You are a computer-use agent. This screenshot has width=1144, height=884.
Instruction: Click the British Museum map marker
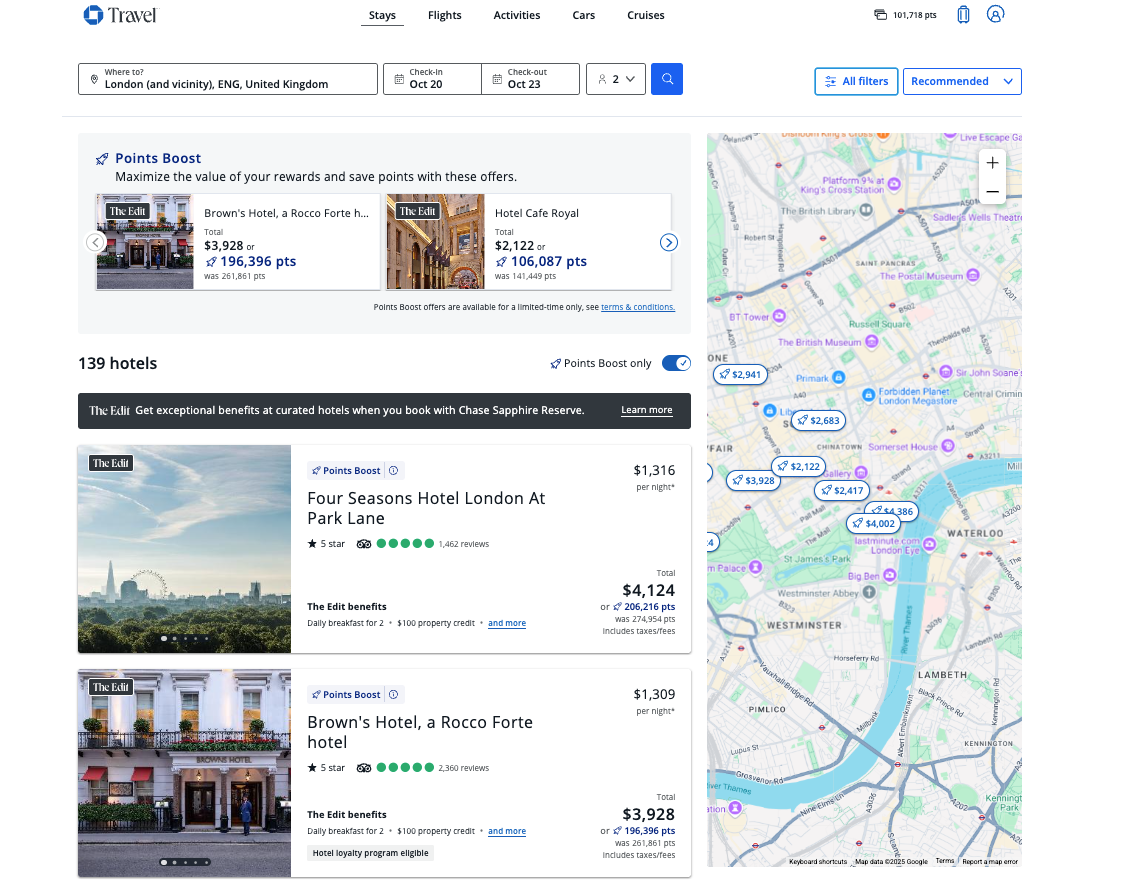tap(871, 341)
